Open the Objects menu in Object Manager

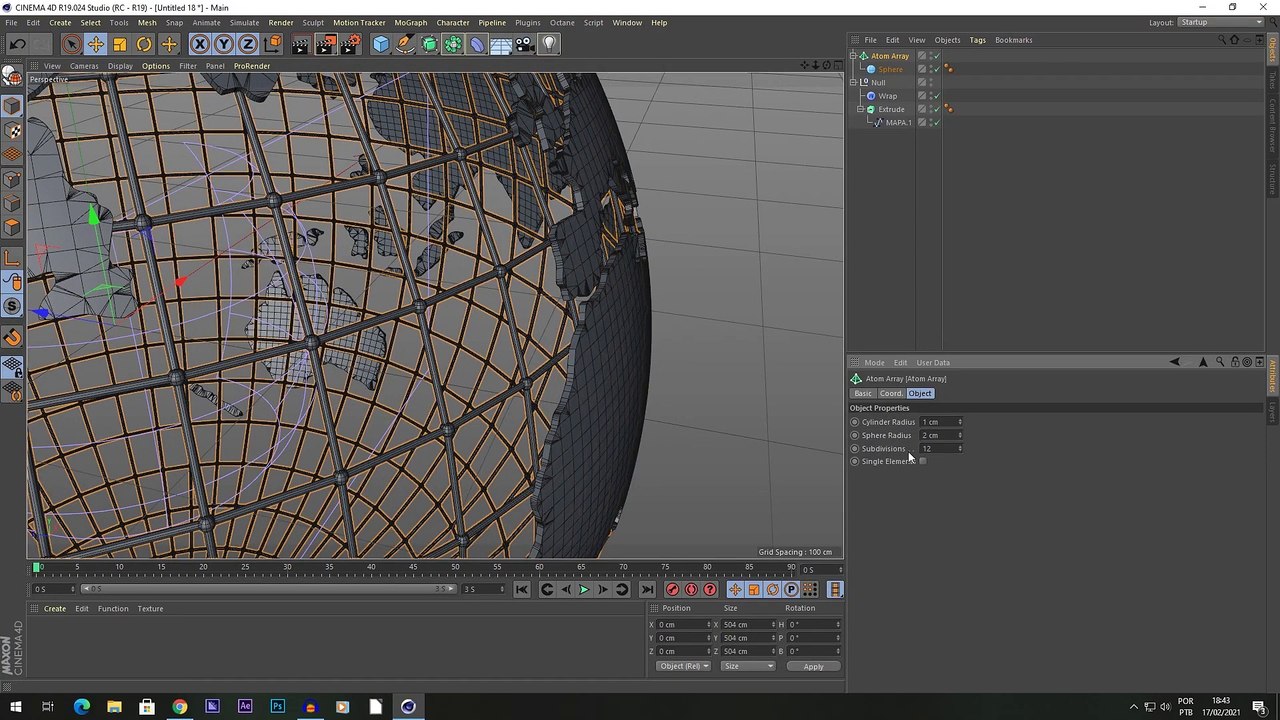click(x=947, y=40)
